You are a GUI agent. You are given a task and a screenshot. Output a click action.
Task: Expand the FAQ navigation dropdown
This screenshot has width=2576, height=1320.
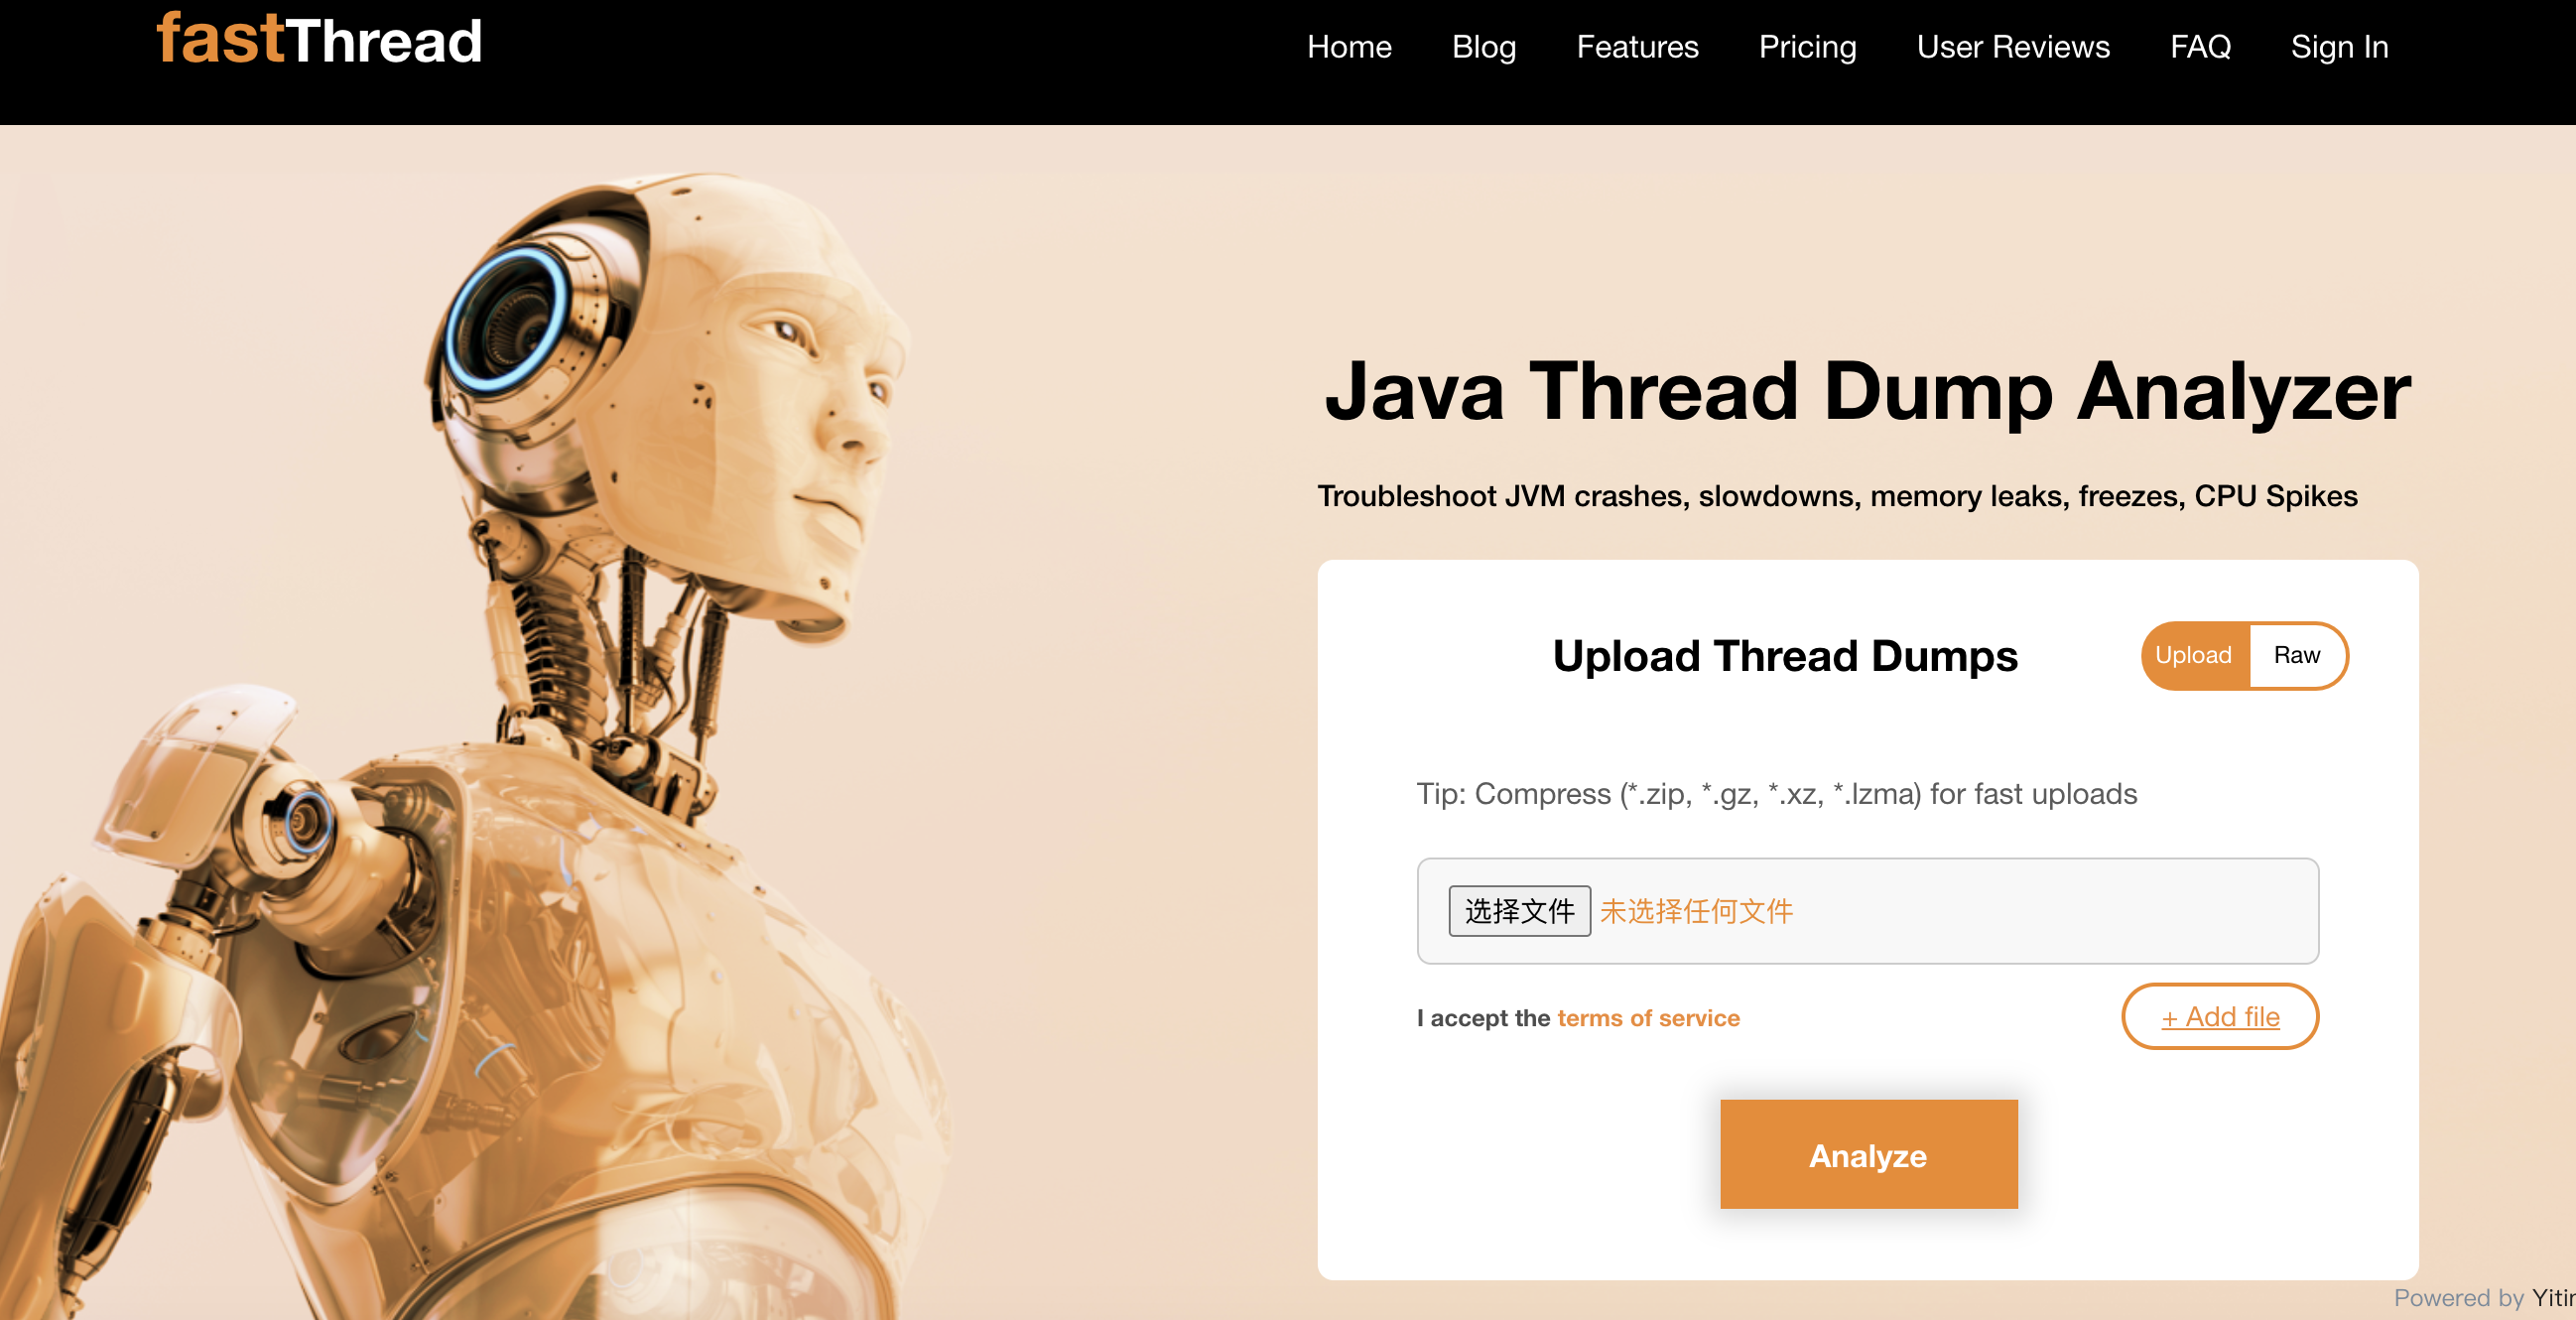click(2199, 46)
